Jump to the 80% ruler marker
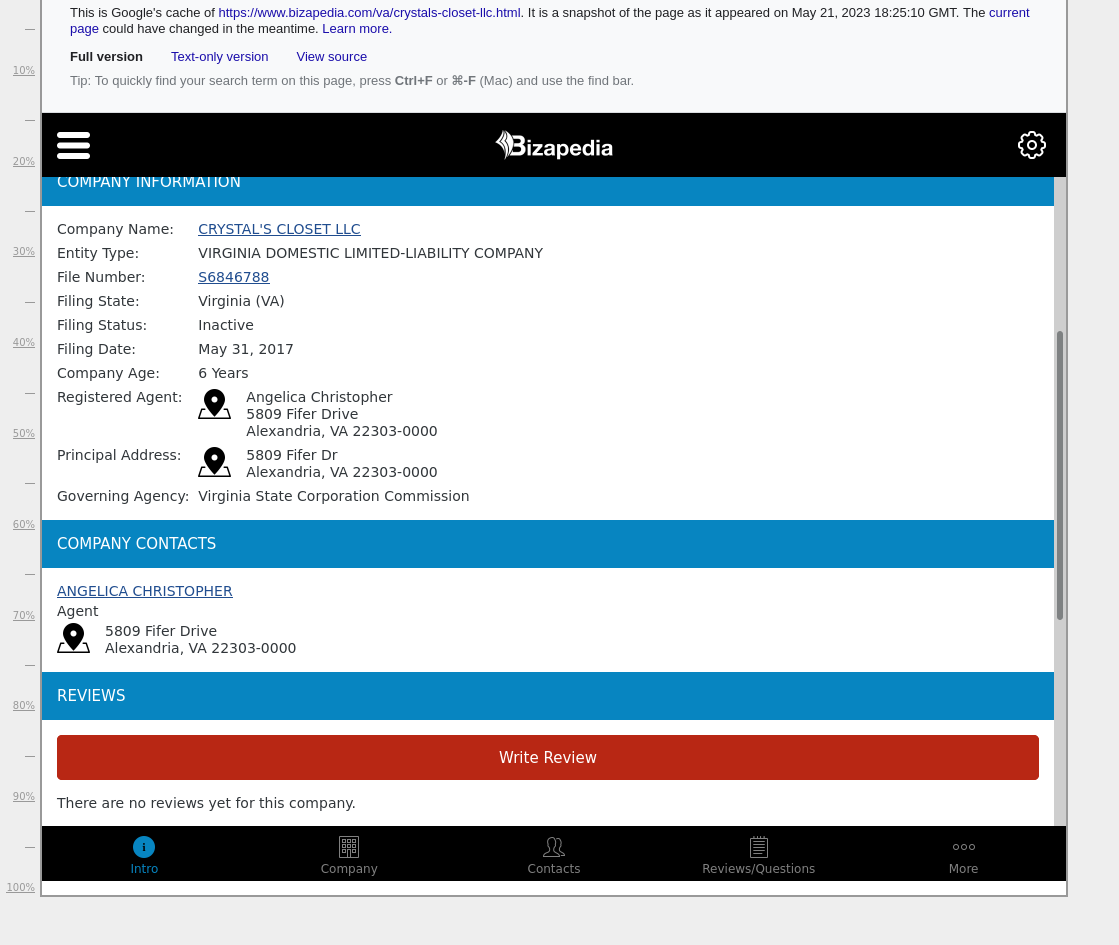This screenshot has height=945, width=1119. pos(24,705)
